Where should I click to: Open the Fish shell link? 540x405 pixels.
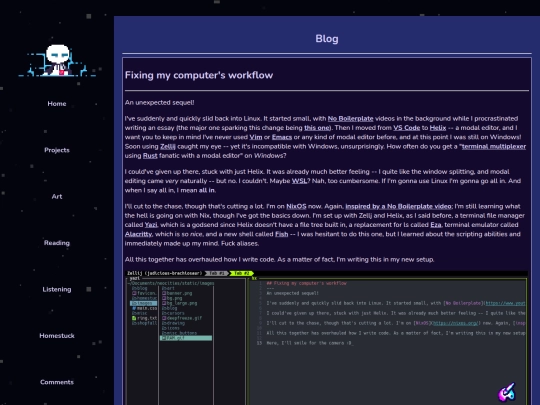pos(281,234)
